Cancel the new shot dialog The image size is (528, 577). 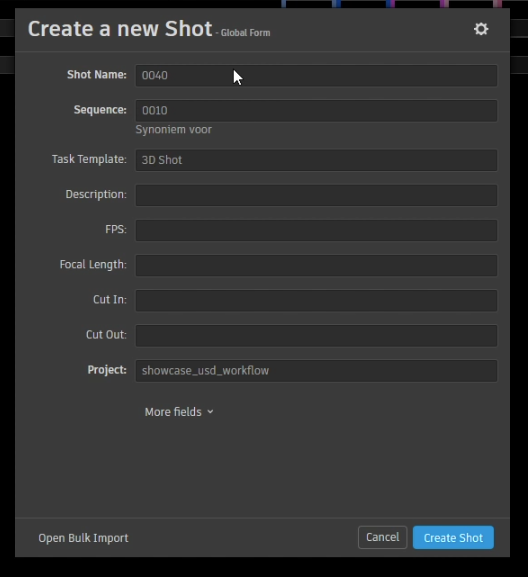(382, 537)
